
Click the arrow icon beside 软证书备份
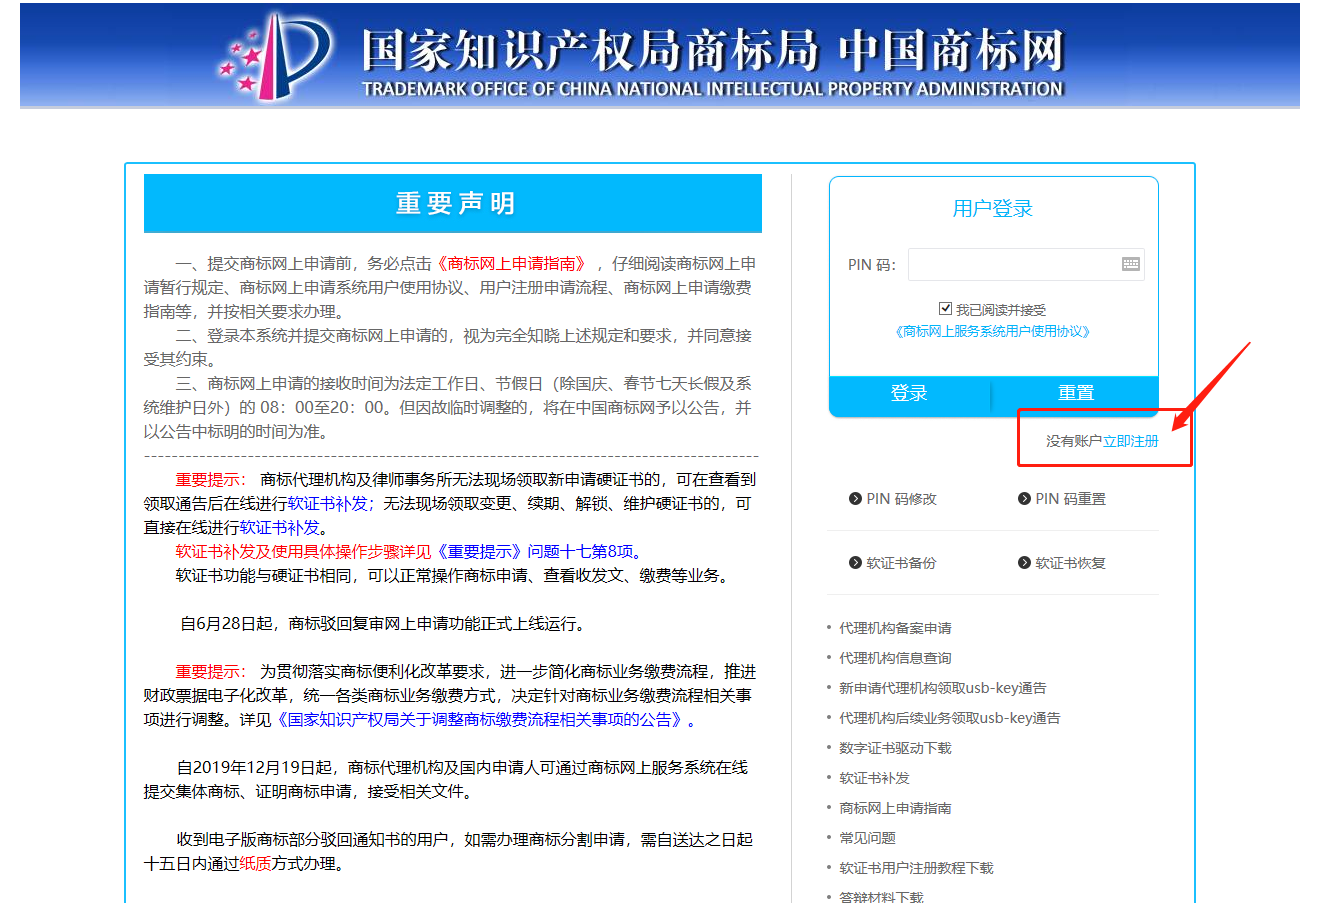click(x=855, y=563)
